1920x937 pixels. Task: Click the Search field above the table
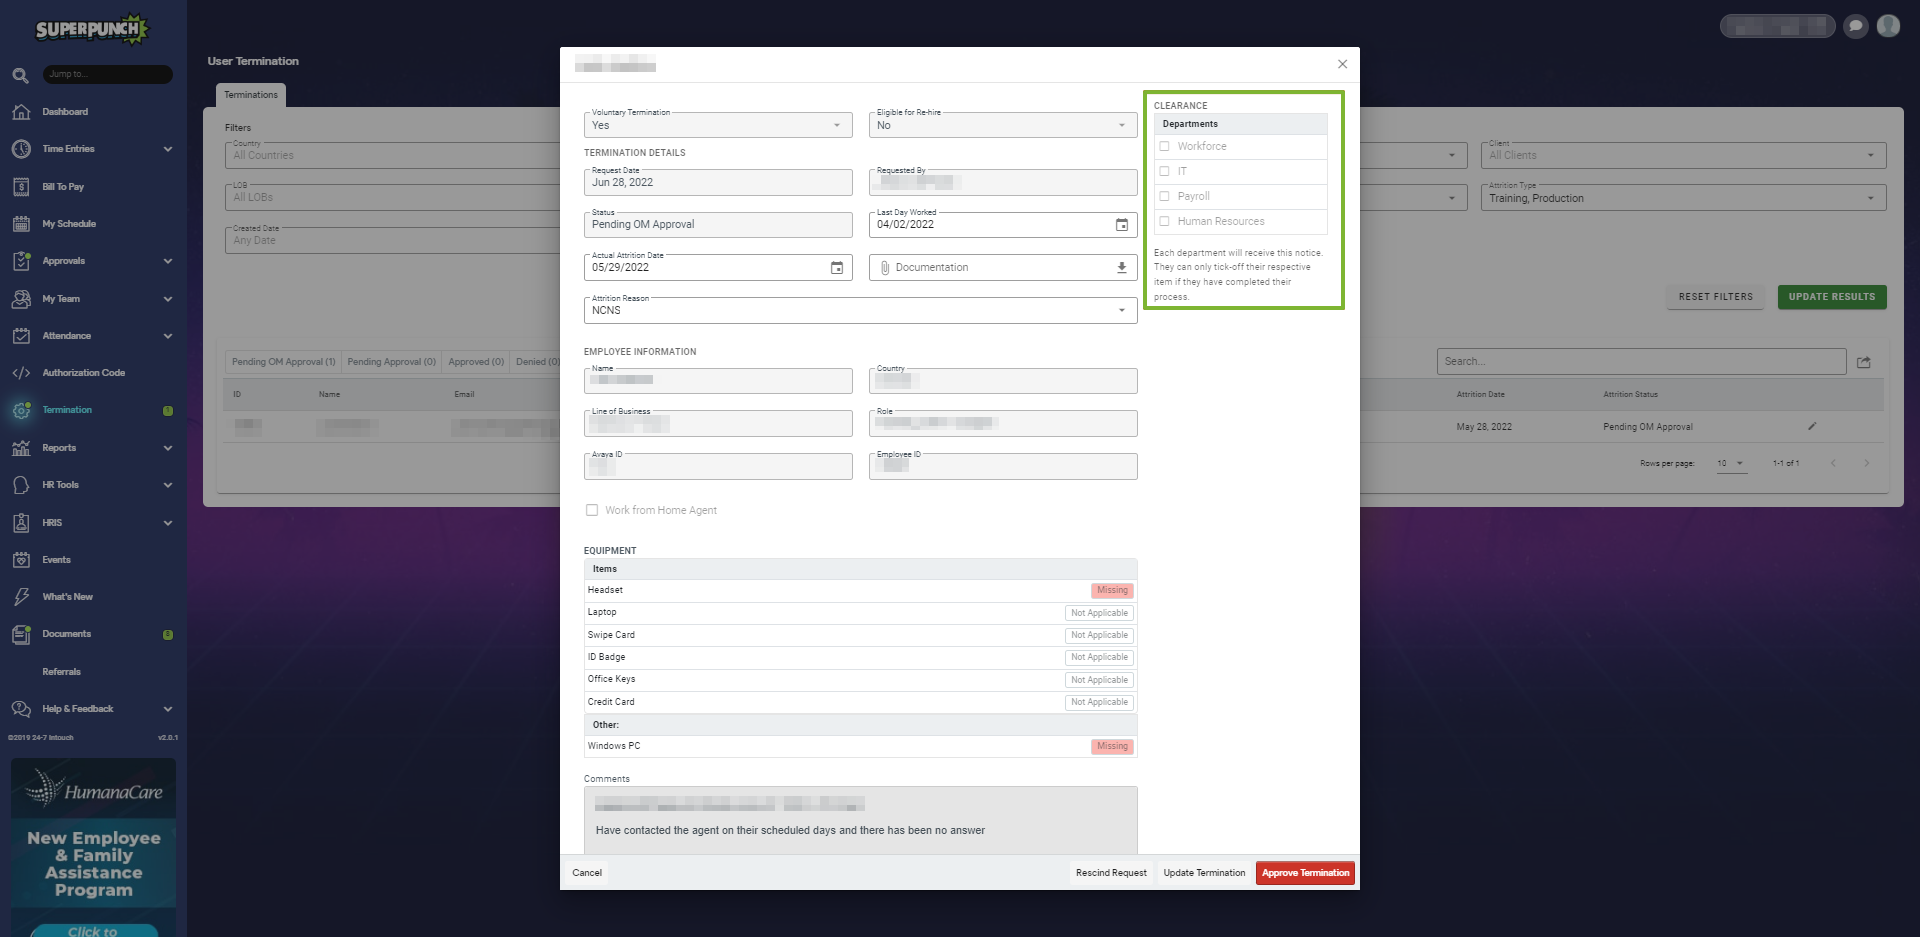[1641, 361]
